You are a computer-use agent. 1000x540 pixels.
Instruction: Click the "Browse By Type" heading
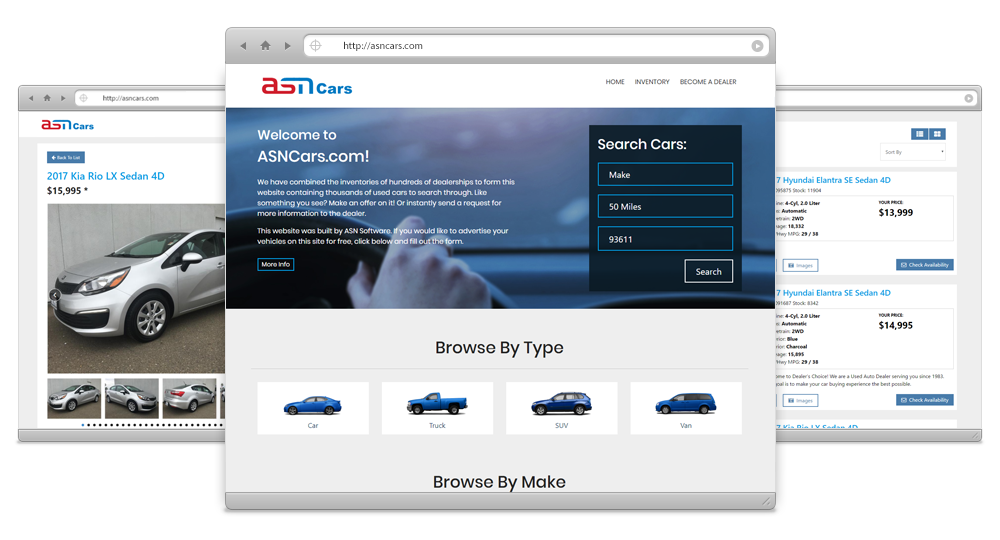(499, 348)
